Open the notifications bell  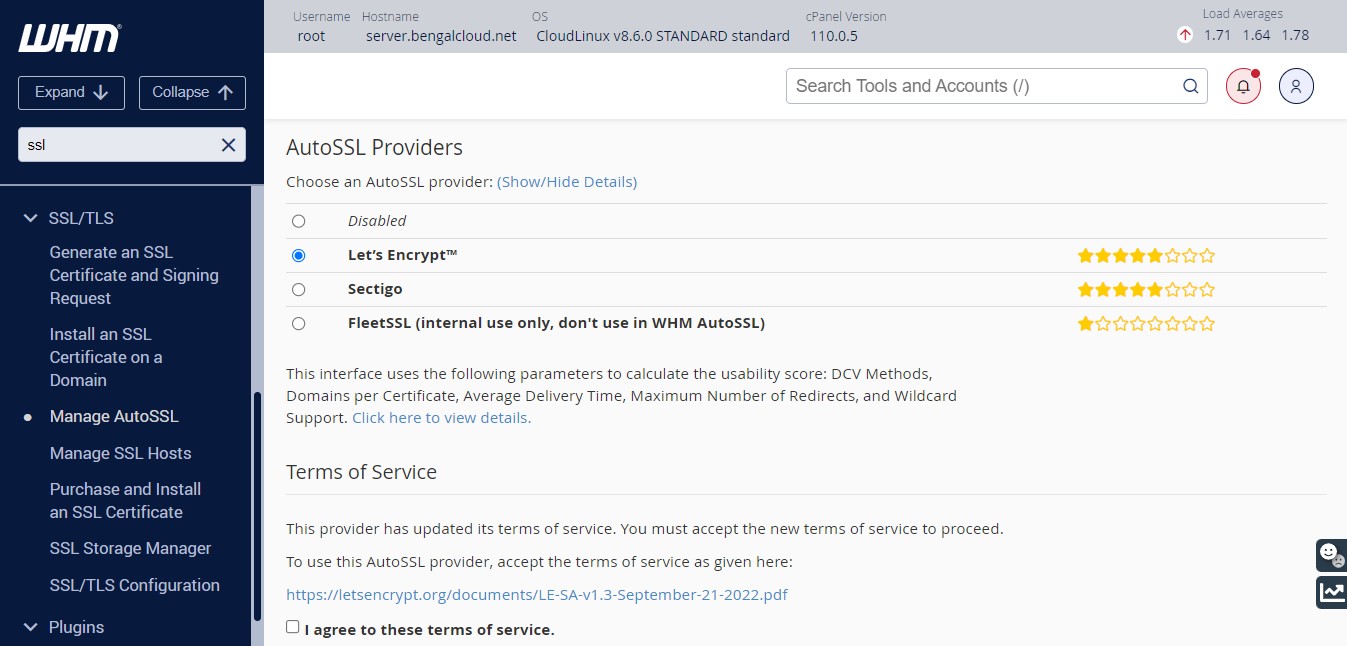(x=1242, y=86)
